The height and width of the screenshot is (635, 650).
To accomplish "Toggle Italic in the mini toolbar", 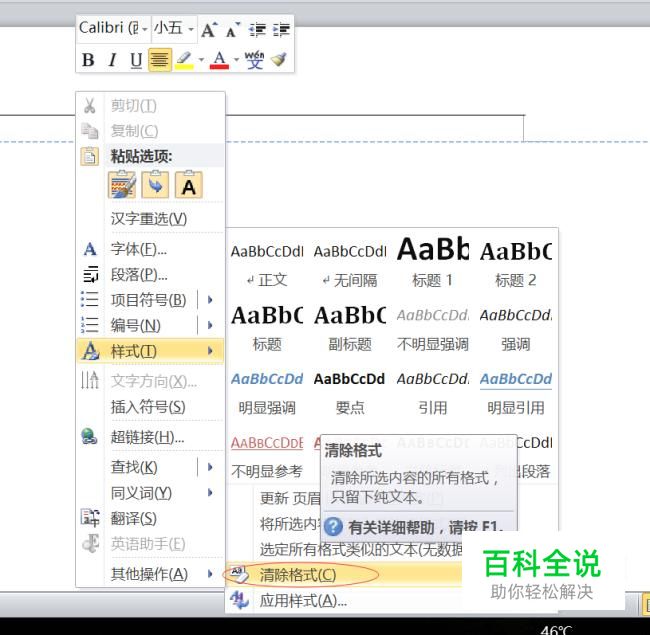I will (x=112, y=60).
